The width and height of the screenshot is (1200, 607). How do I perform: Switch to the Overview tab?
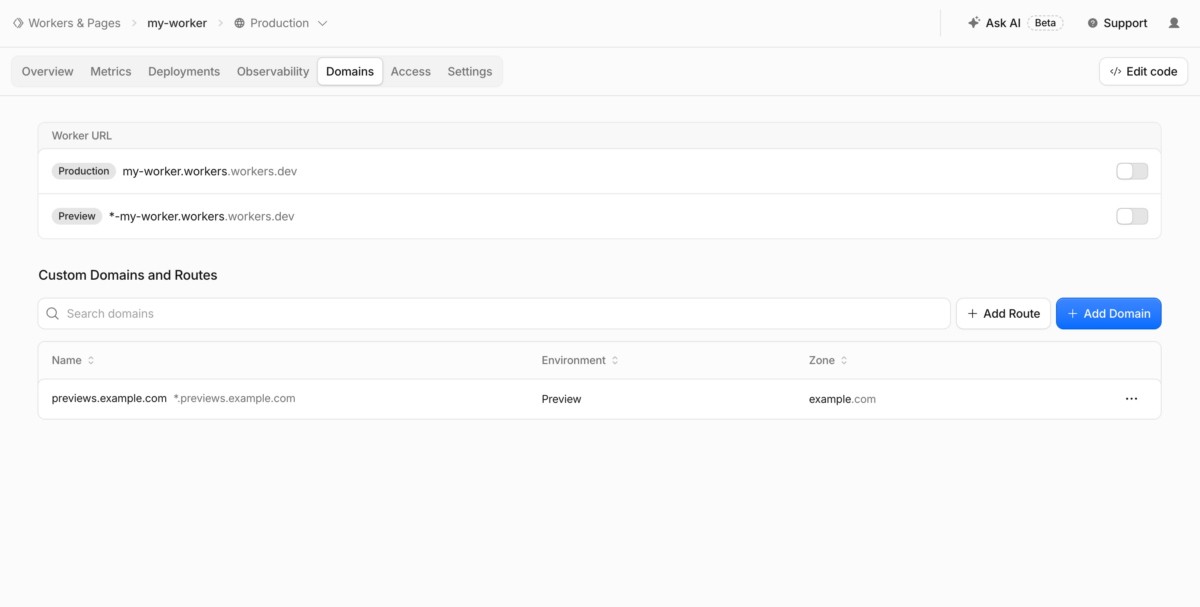[48, 72]
